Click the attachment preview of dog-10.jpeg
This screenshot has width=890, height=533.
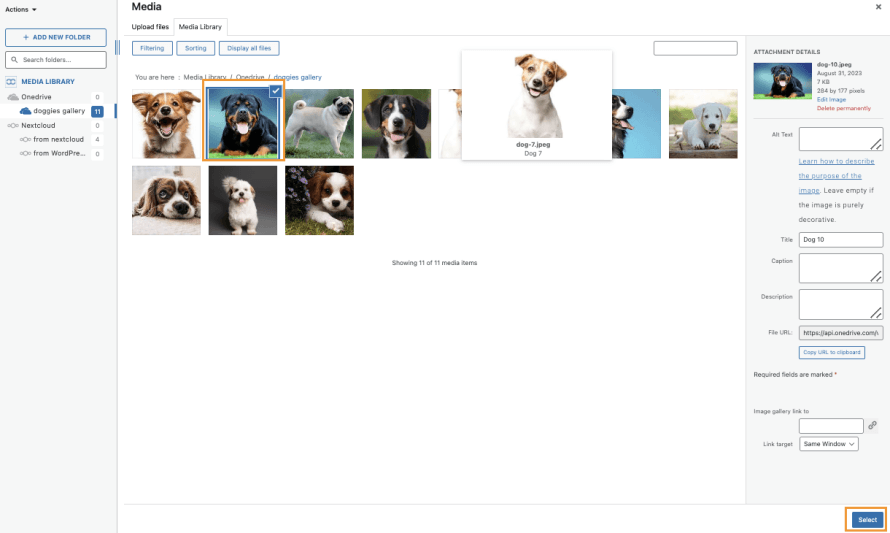coord(783,81)
